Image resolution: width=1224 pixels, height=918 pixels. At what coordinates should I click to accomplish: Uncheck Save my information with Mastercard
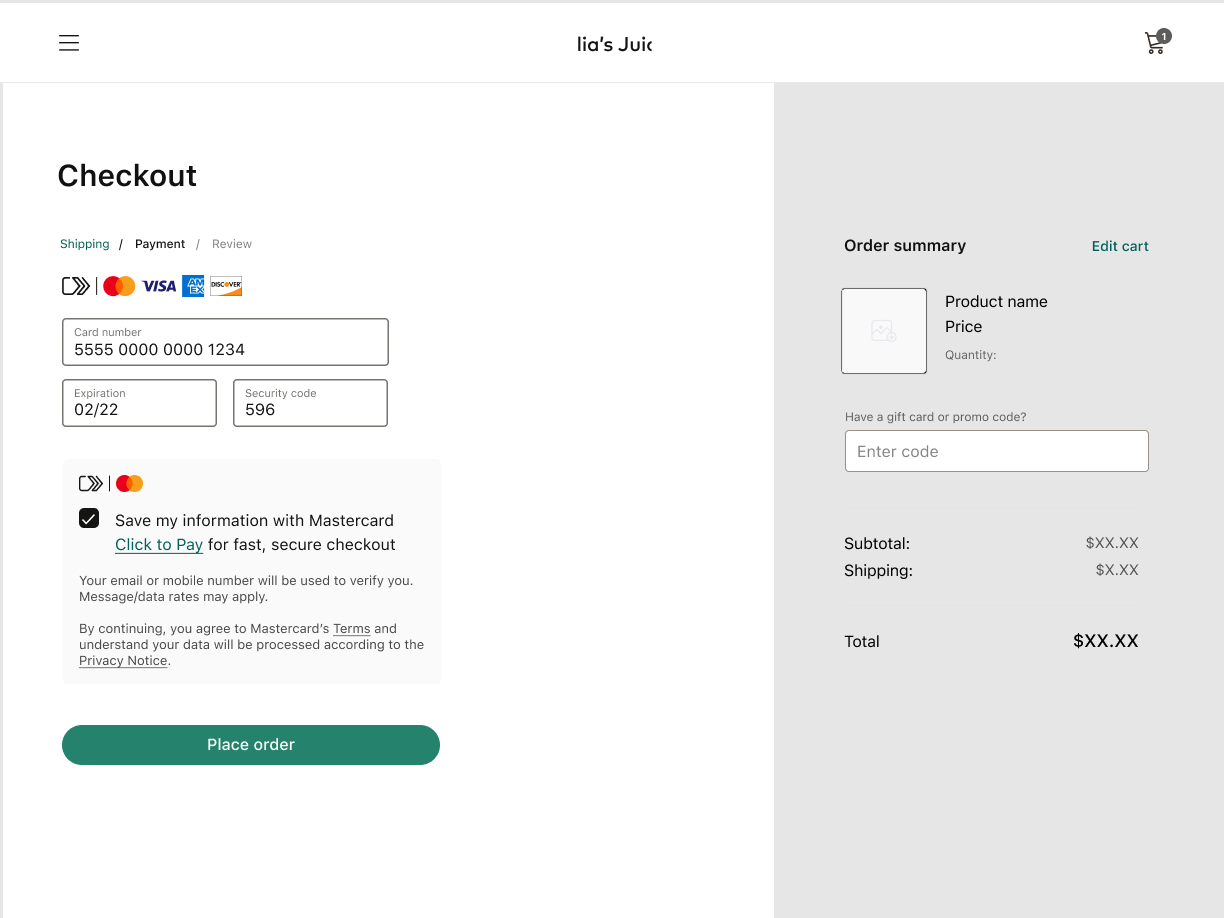89,518
